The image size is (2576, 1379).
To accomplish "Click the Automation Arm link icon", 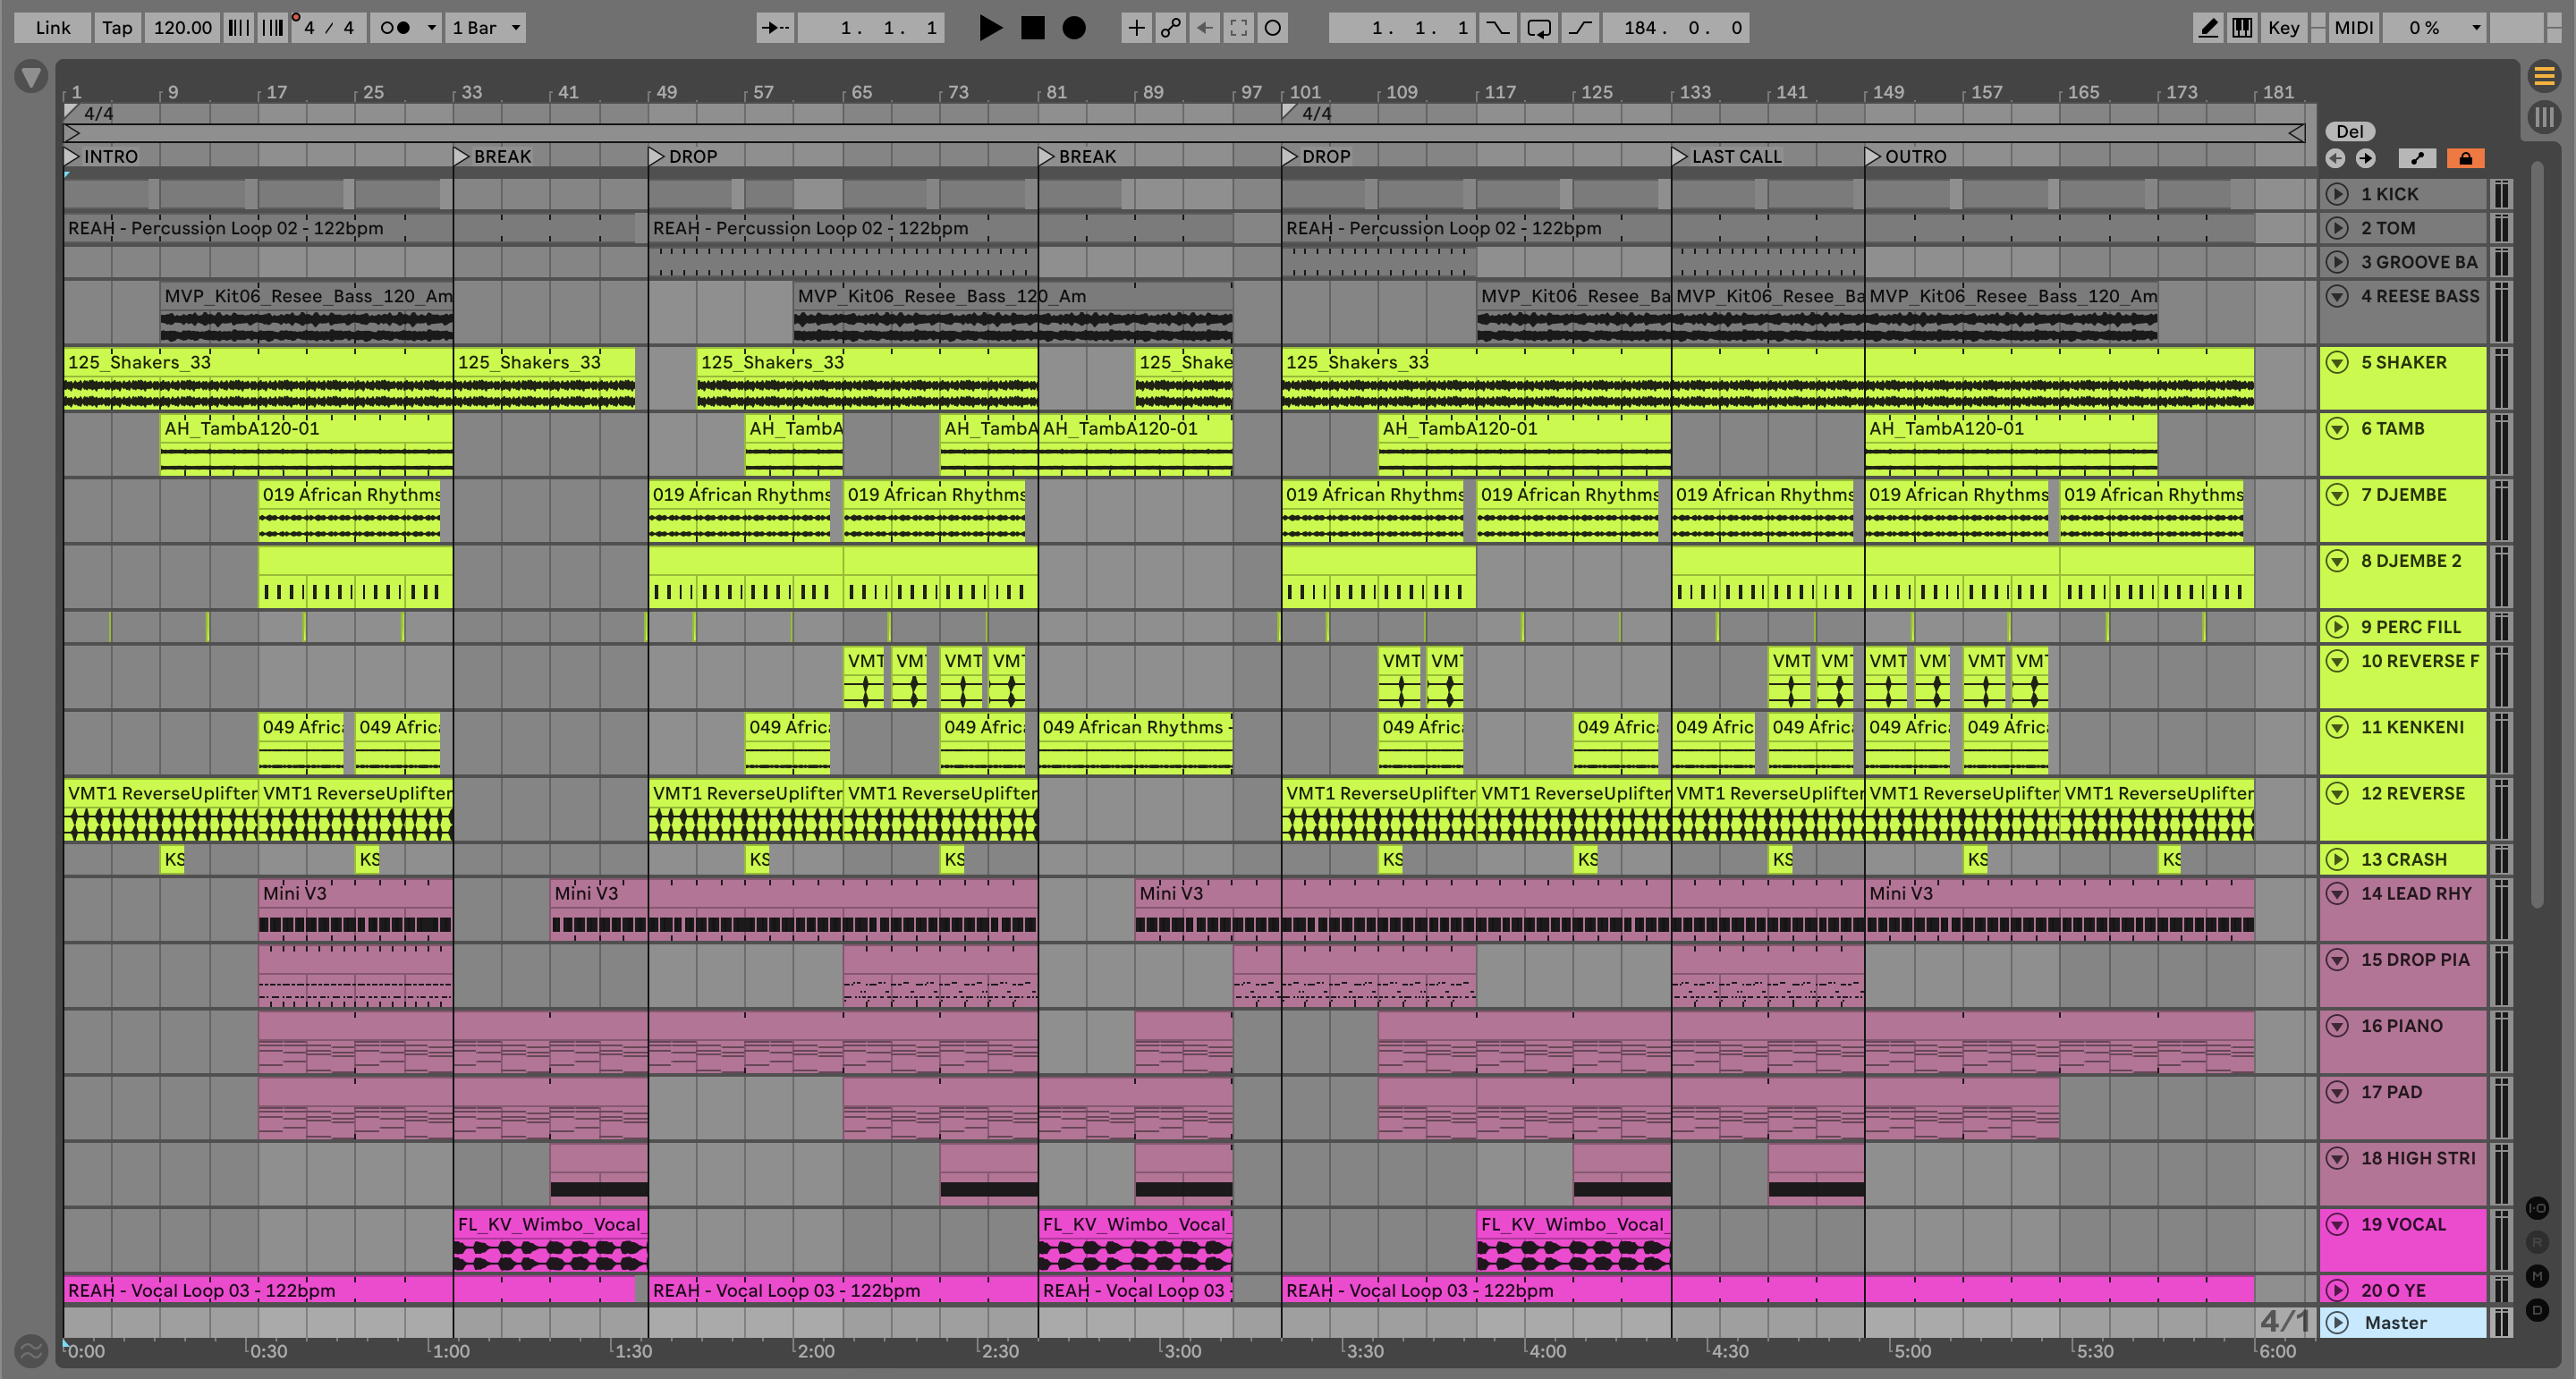I will [1170, 28].
